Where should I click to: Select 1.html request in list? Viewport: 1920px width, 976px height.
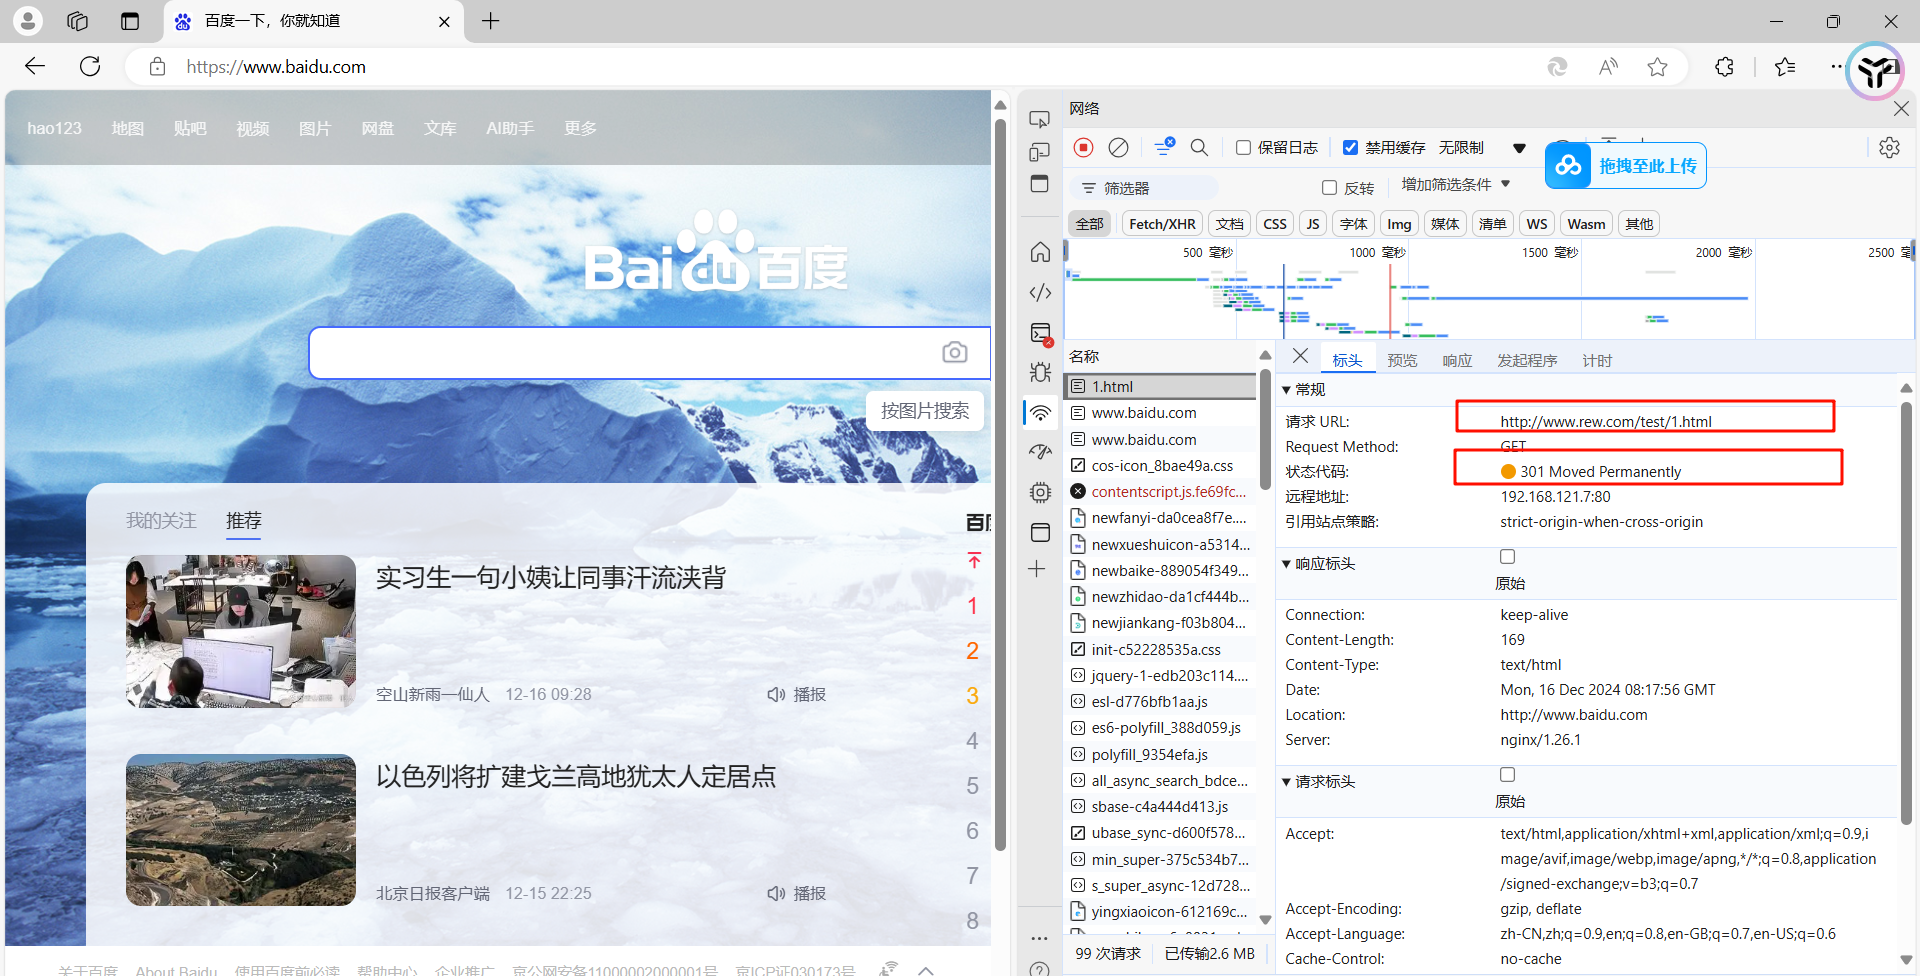click(1160, 386)
